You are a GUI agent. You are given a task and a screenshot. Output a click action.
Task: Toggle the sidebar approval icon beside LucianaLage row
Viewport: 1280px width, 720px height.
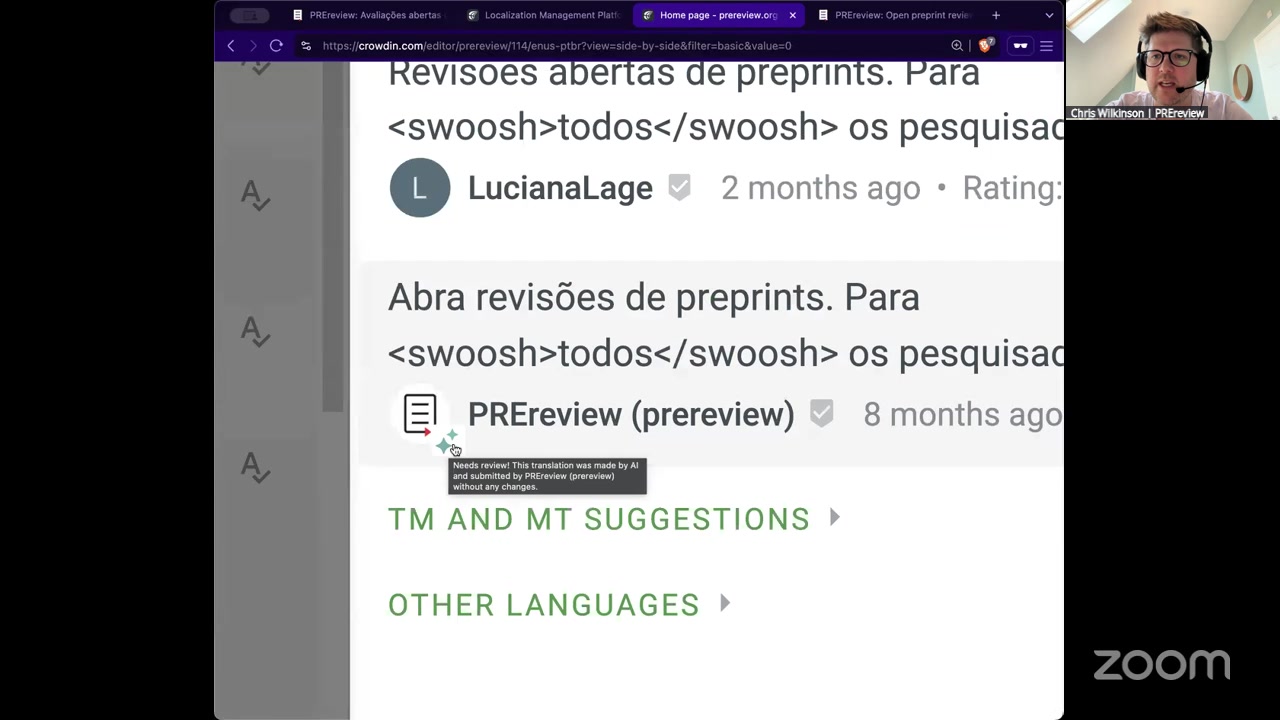(255, 195)
